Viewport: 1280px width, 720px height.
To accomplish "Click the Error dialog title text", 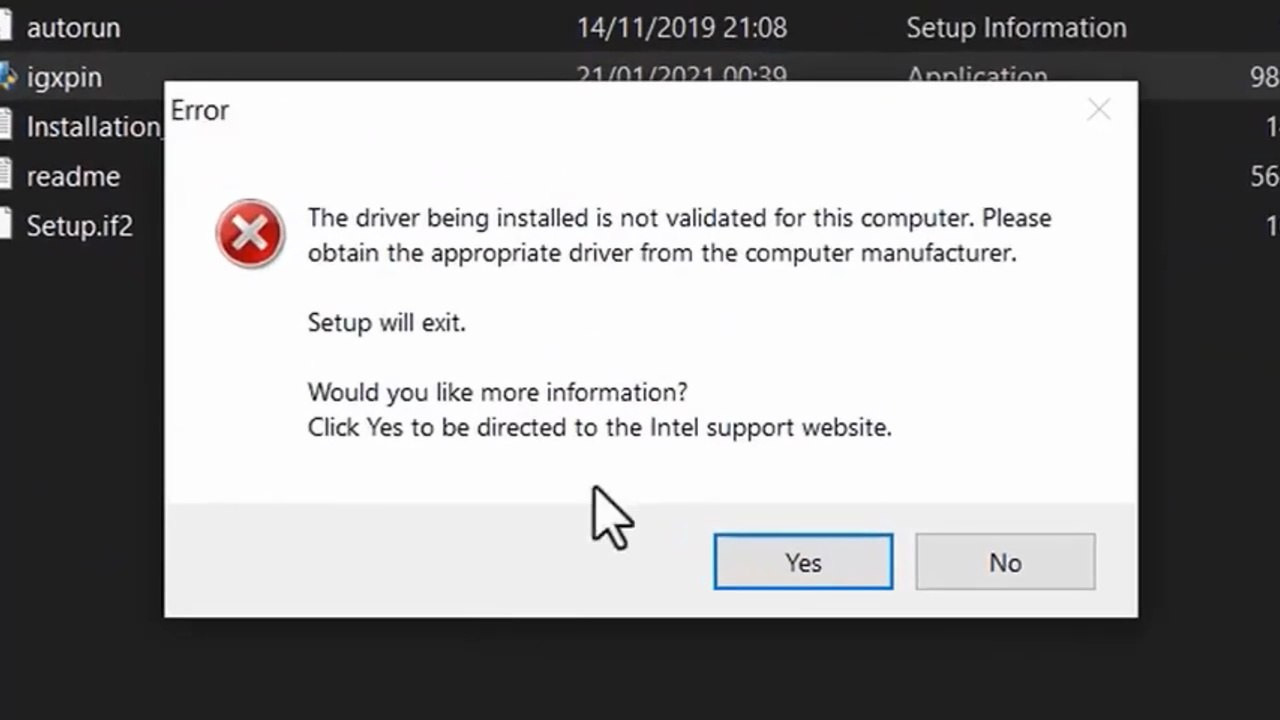I will pos(200,110).
